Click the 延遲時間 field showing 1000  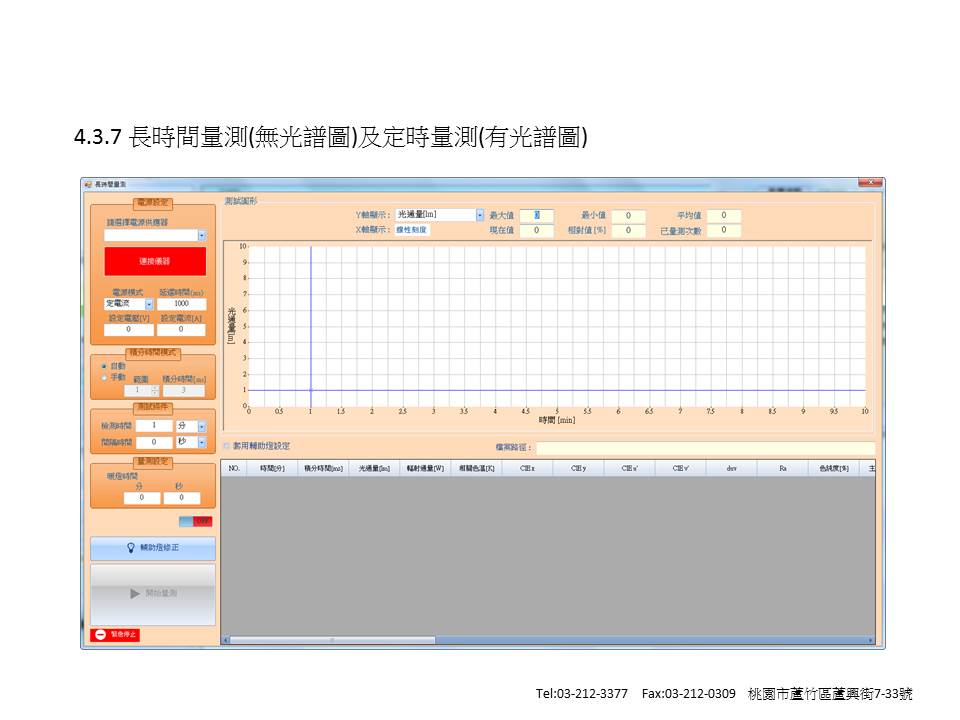click(181, 303)
